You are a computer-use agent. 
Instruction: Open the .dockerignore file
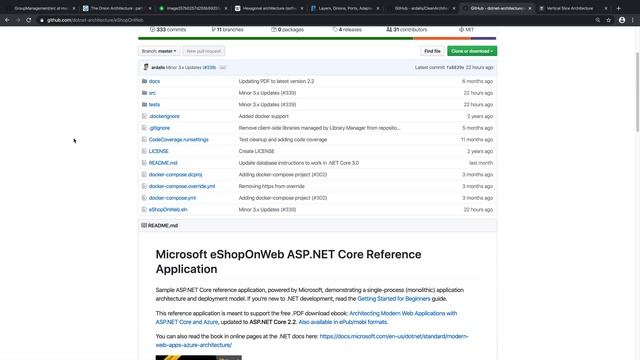click(164, 116)
